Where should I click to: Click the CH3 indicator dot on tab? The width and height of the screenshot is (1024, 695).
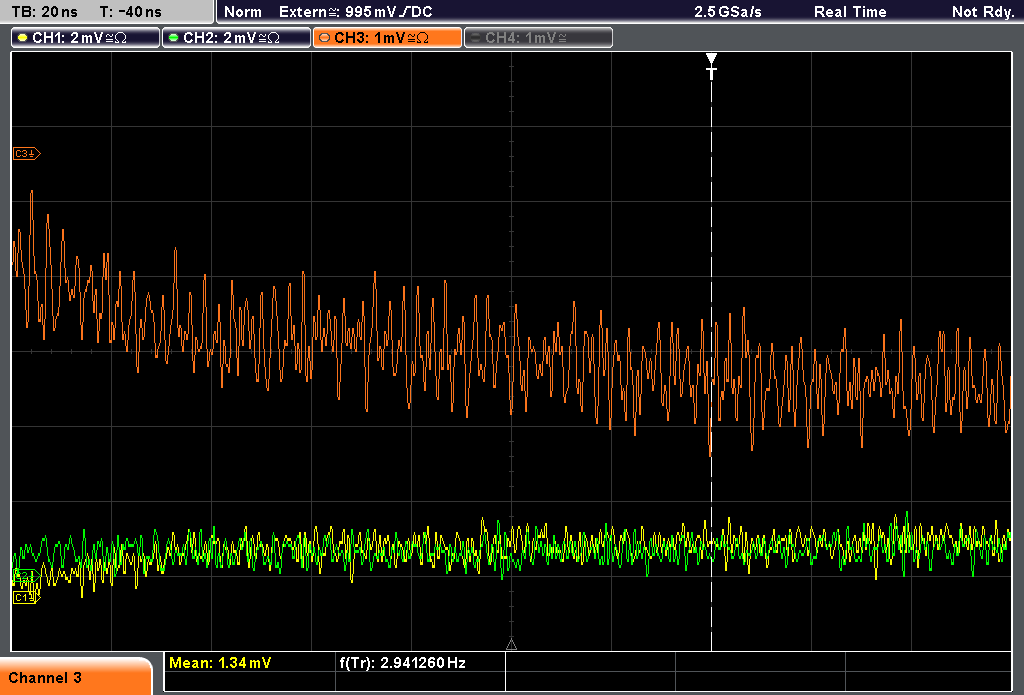pos(325,38)
